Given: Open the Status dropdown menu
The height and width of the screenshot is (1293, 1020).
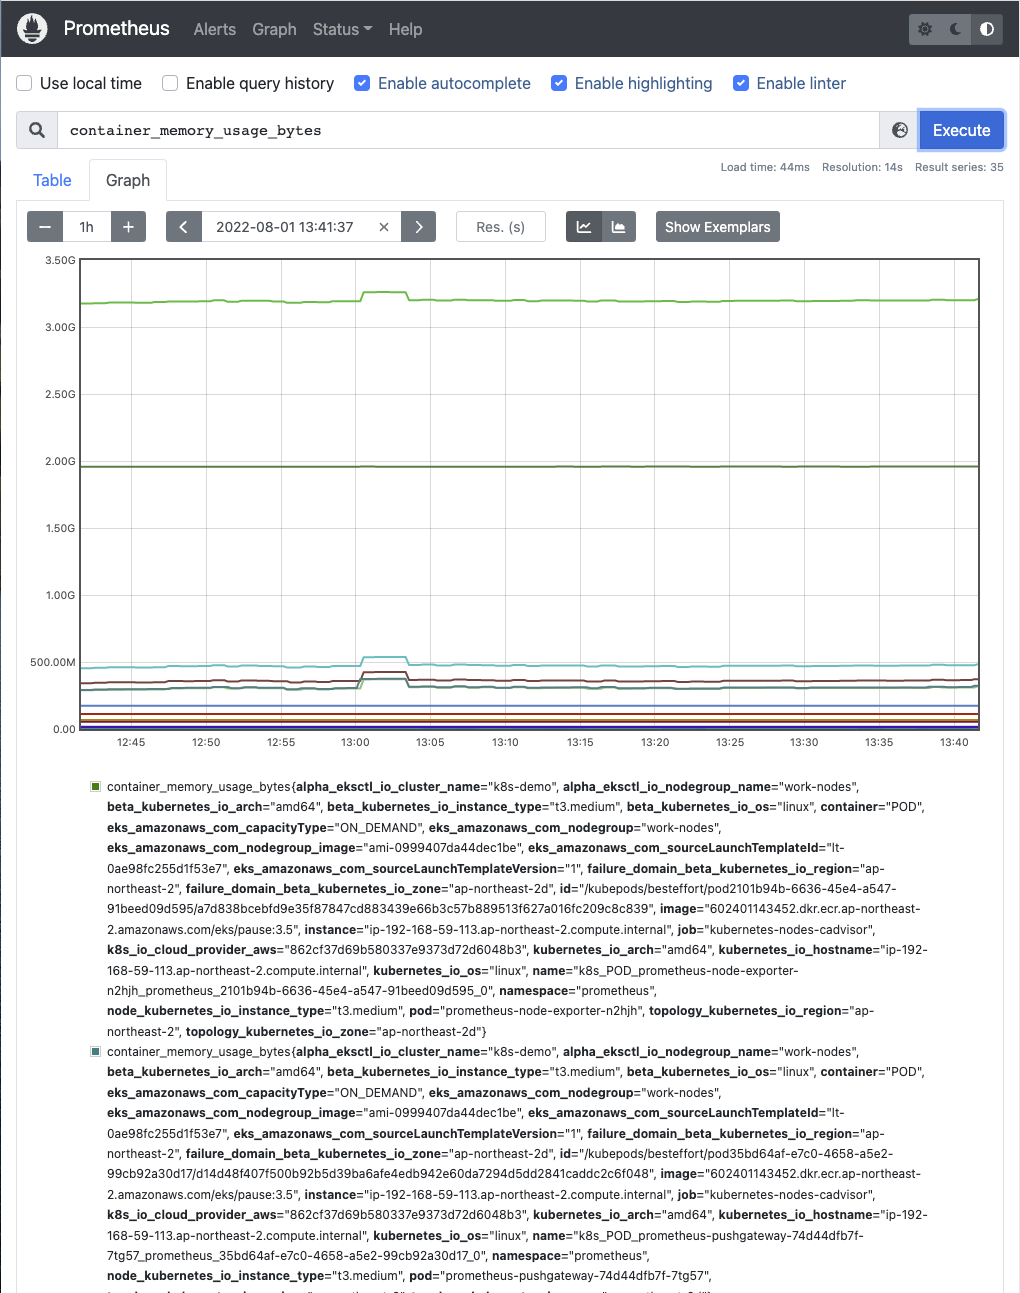Looking at the screenshot, I should click(342, 29).
